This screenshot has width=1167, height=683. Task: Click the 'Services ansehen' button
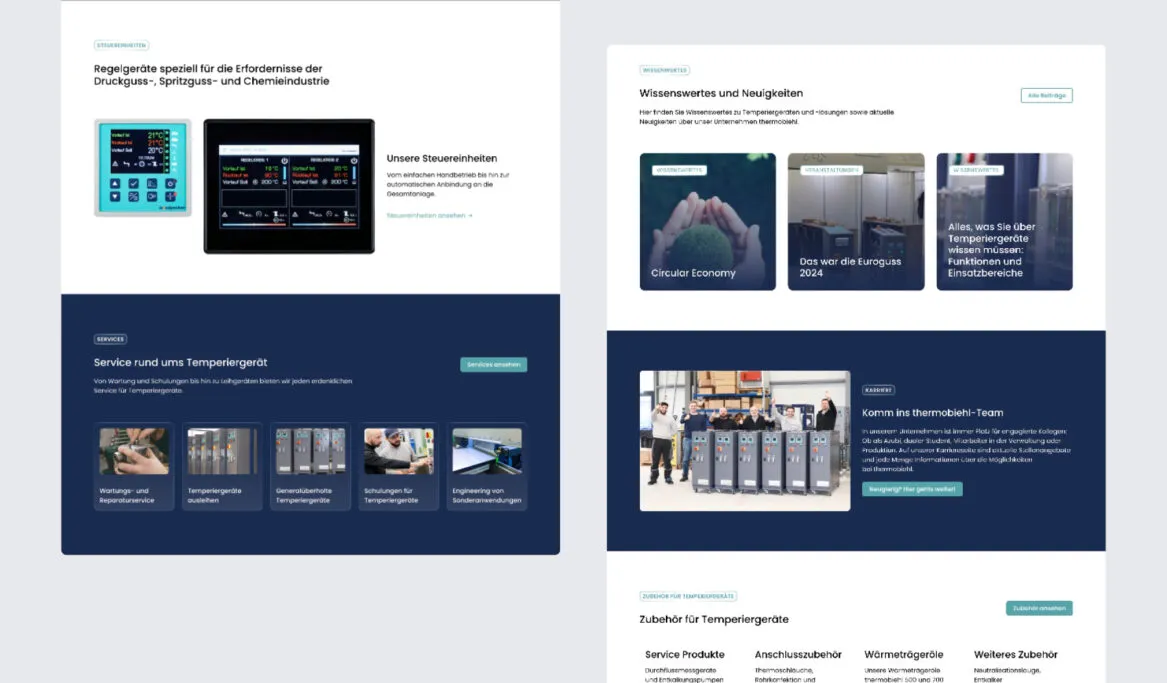(493, 365)
